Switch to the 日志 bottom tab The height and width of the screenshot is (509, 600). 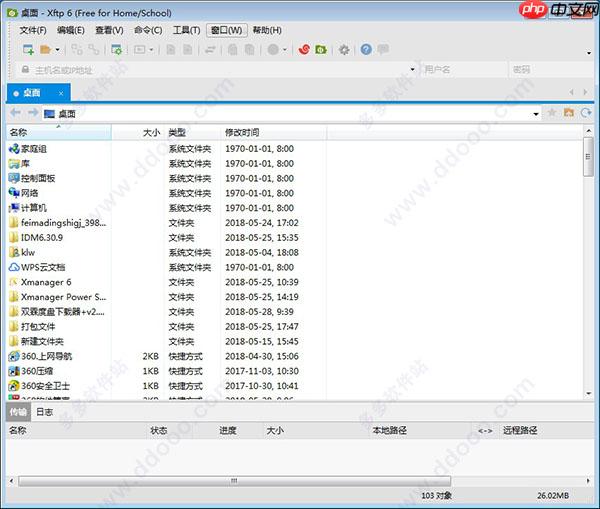point(44,412)
